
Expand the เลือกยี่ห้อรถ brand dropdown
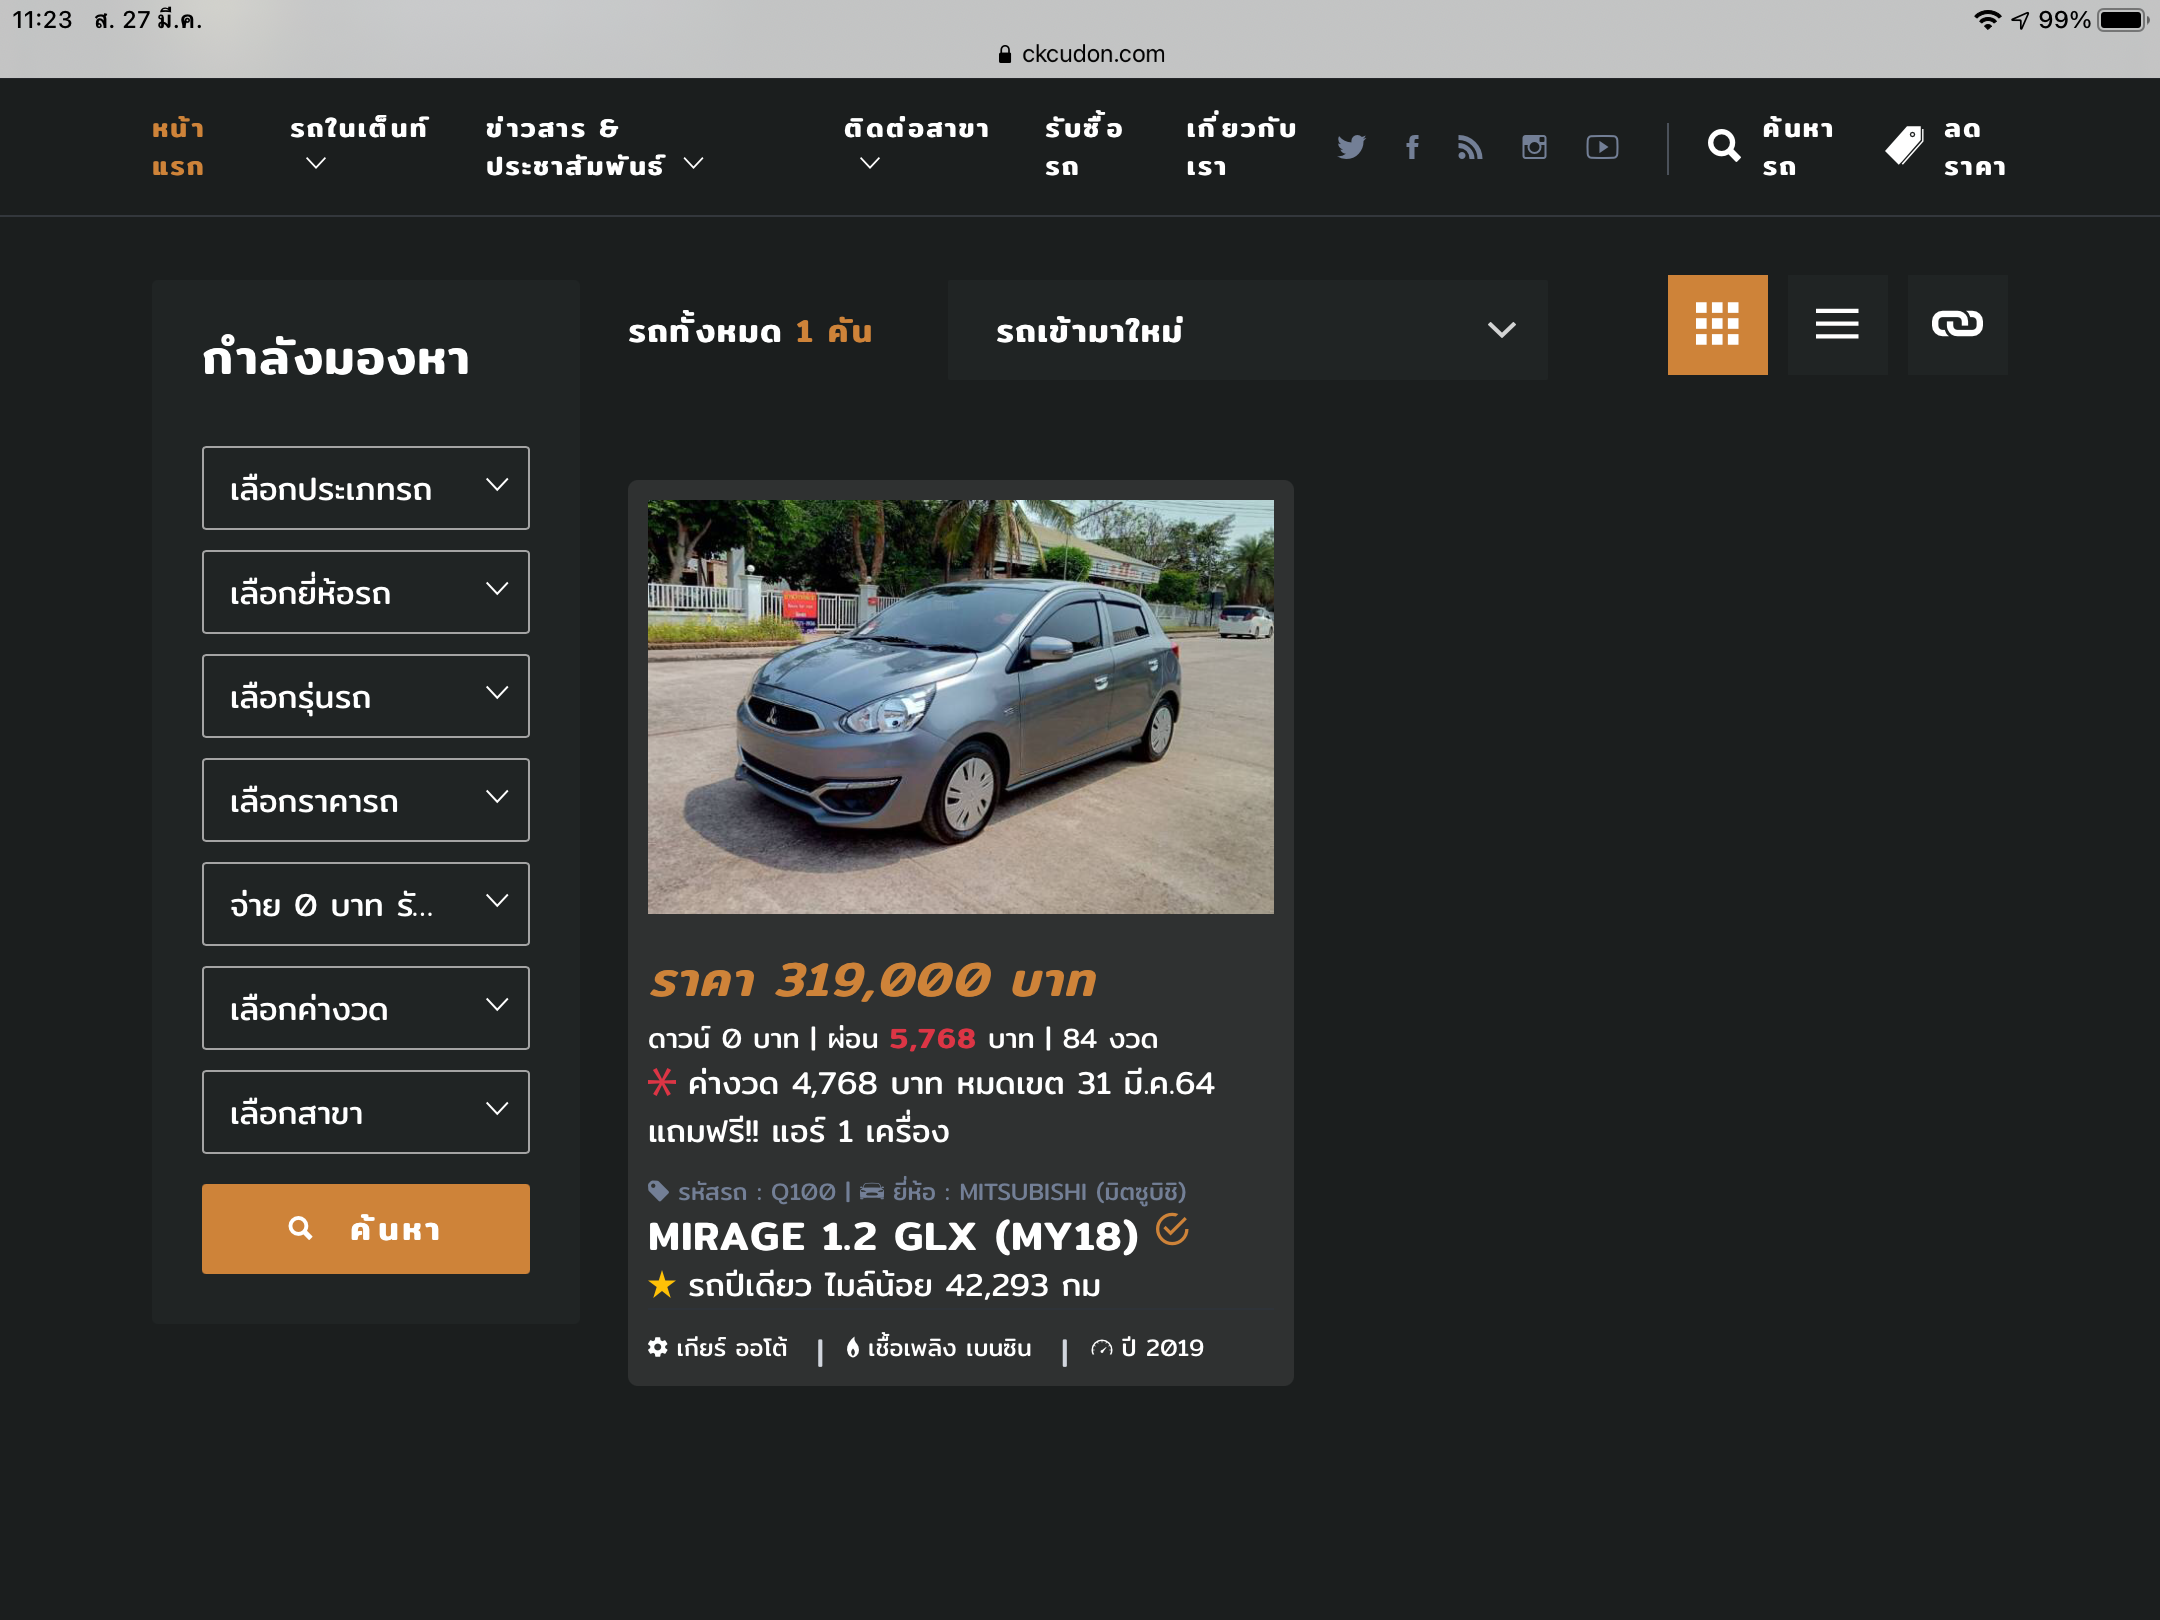(365, 592)
